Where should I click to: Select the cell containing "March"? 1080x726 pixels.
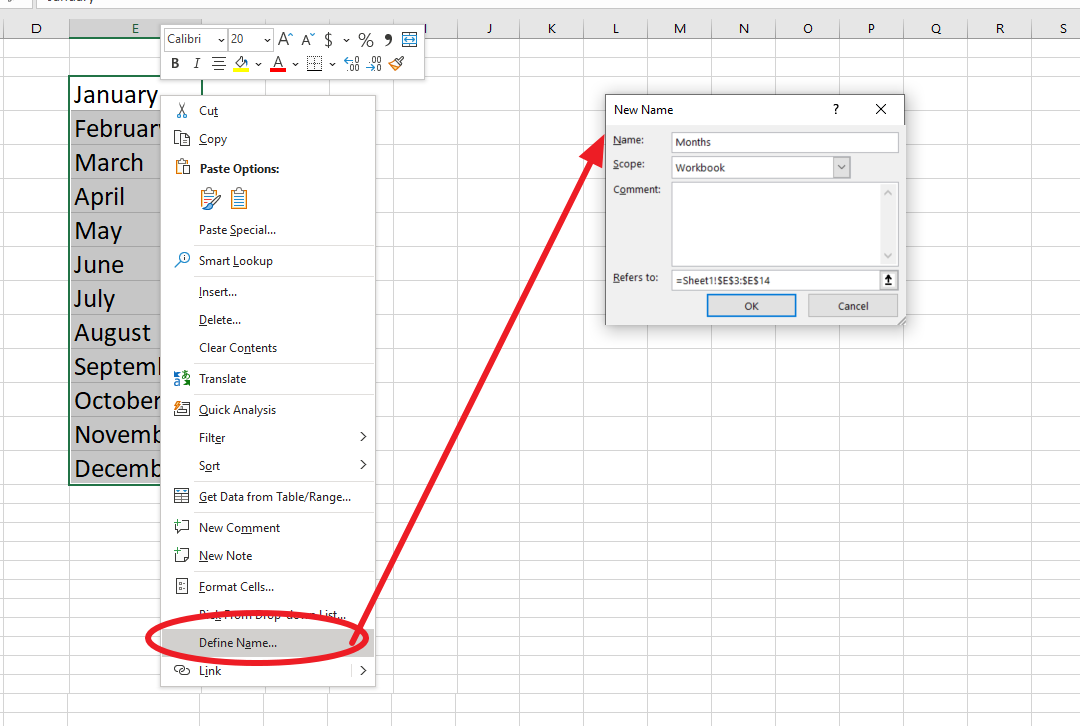tap(116, 163)
